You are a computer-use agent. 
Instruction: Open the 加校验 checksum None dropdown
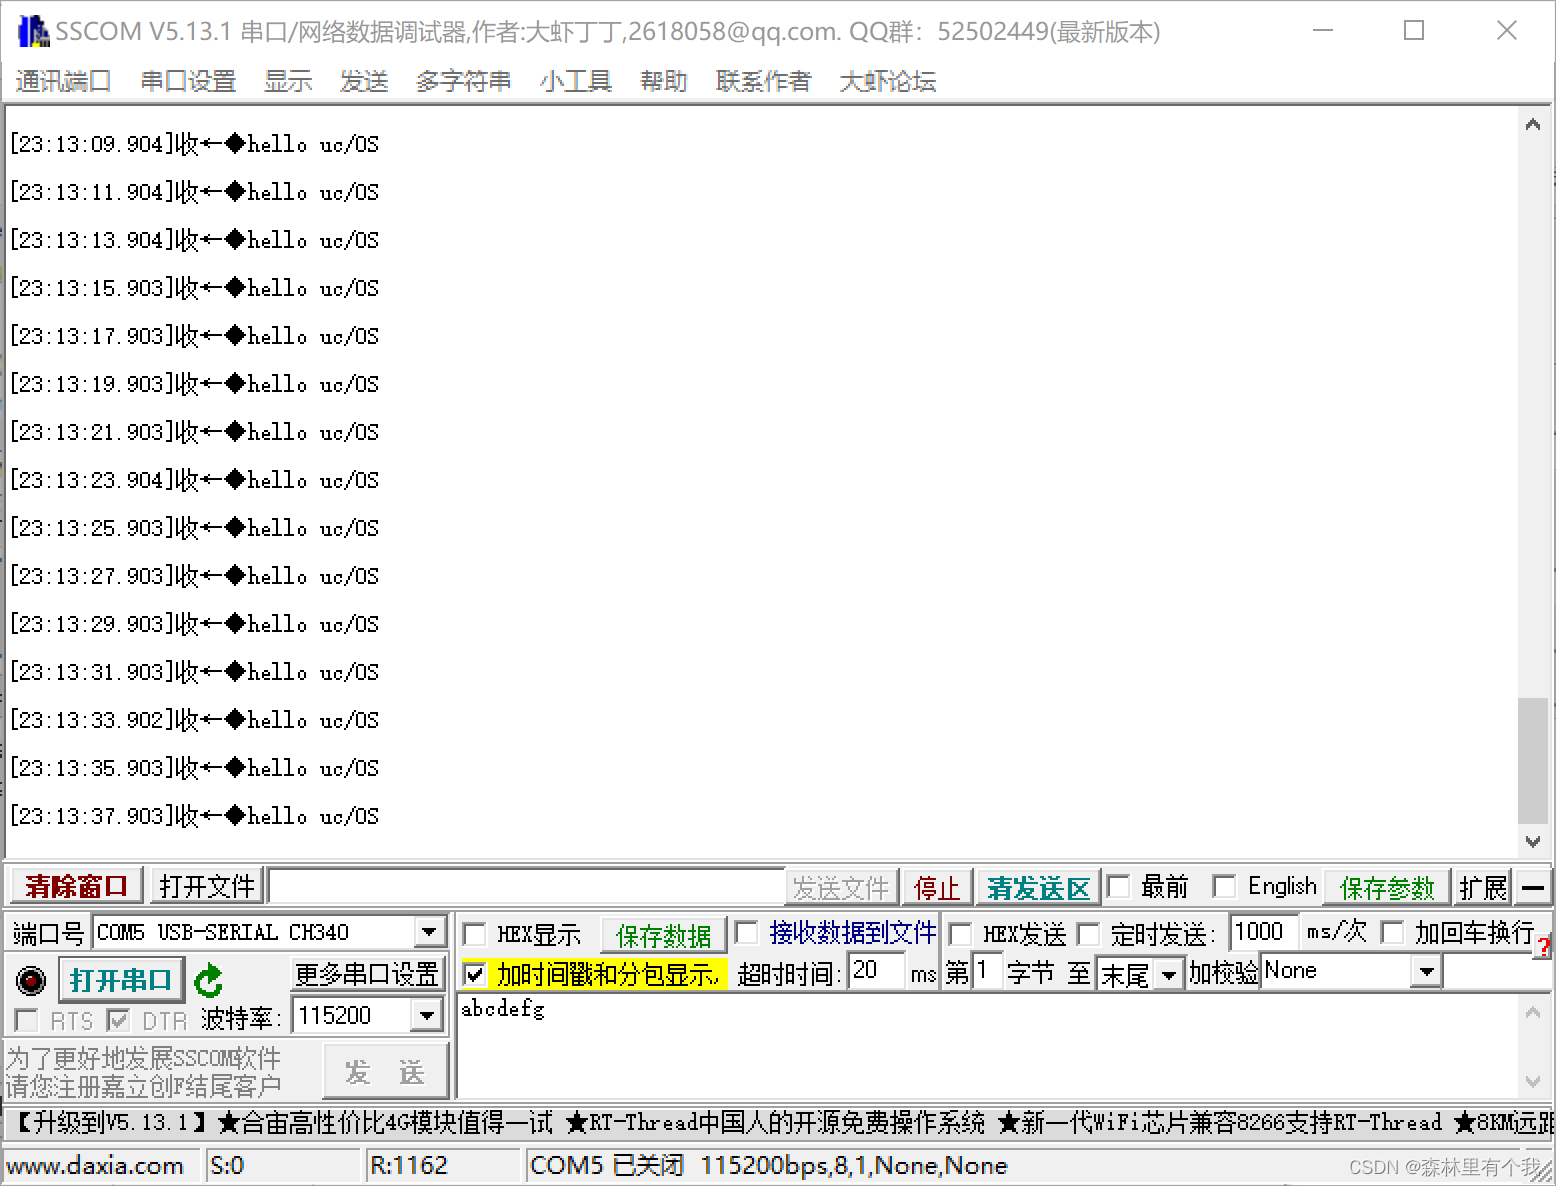pyautogui.click(x=1427, y=971)
